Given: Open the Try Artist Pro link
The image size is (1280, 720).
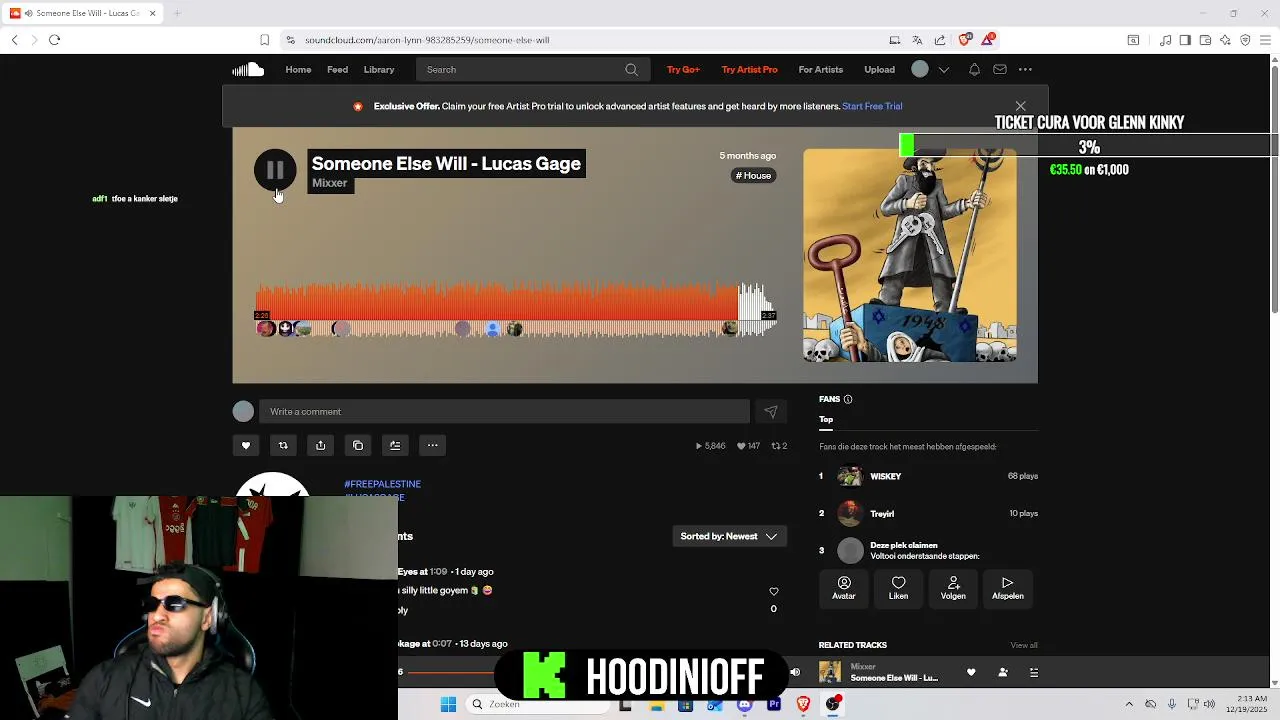Looking at the screenshot, I should [749, 69].
